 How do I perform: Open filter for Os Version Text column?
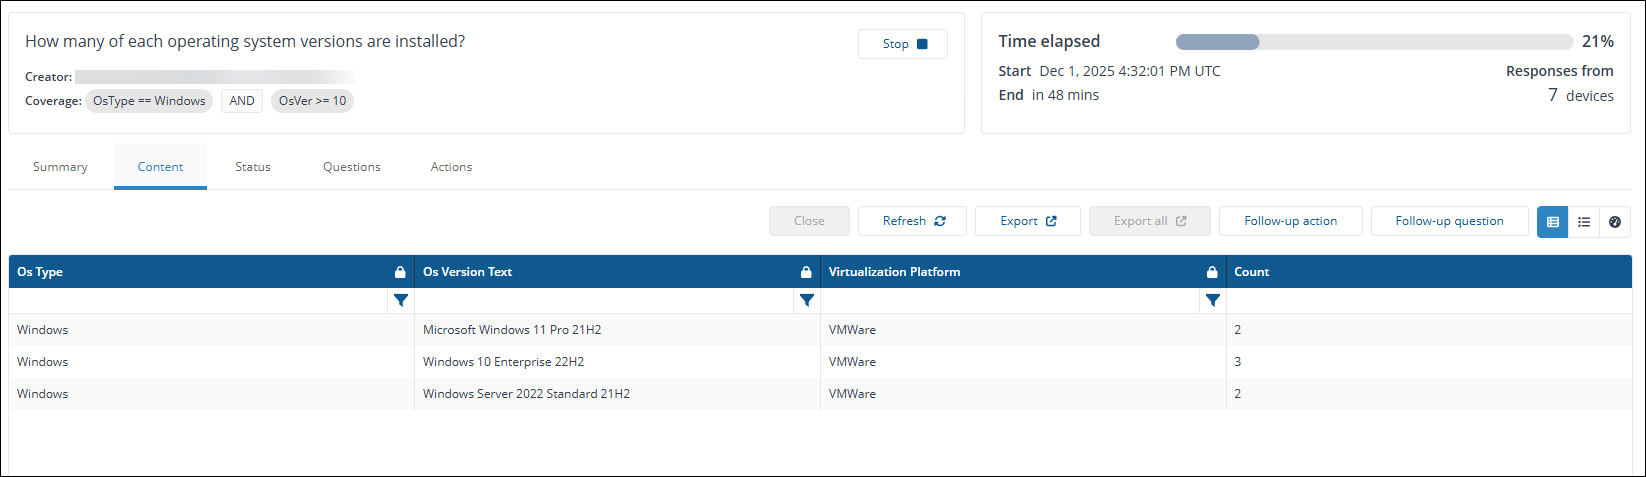tap(807, 300)
